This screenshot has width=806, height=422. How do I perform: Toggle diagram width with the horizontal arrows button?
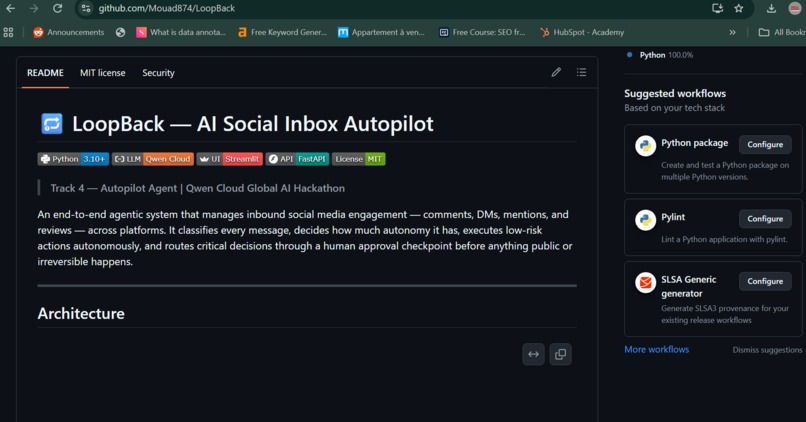pyautogui.click(x=534, y=354)
